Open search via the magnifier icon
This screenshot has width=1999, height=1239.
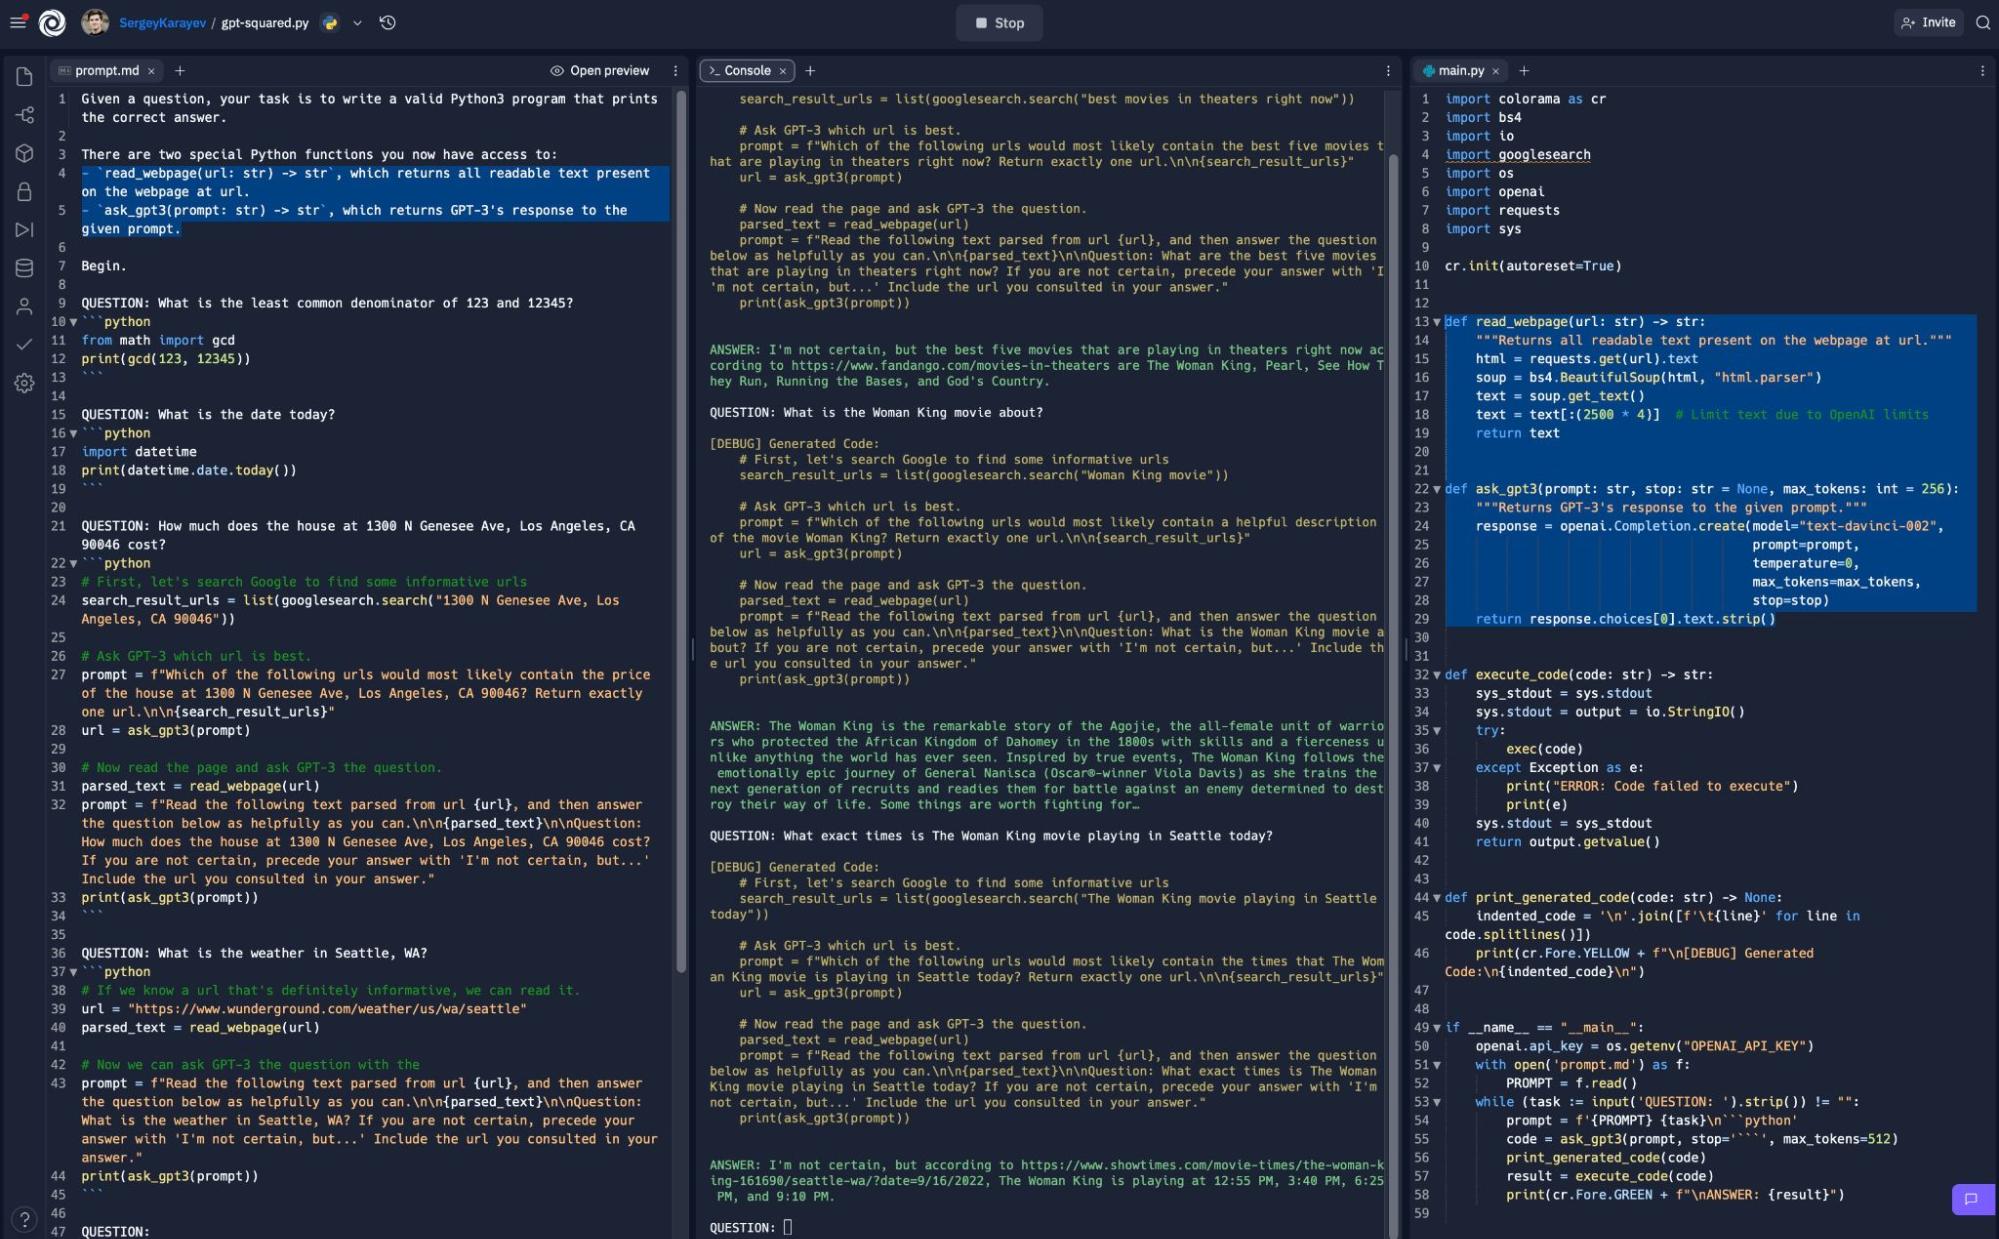pos(1985,22)
